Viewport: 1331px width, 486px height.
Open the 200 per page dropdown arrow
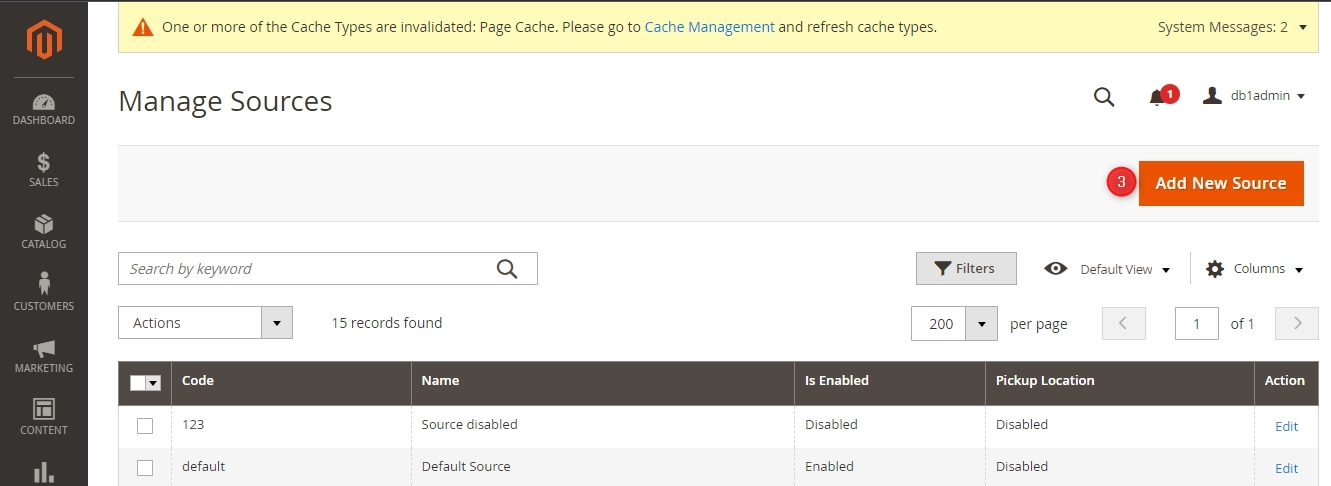coord(983,324)
